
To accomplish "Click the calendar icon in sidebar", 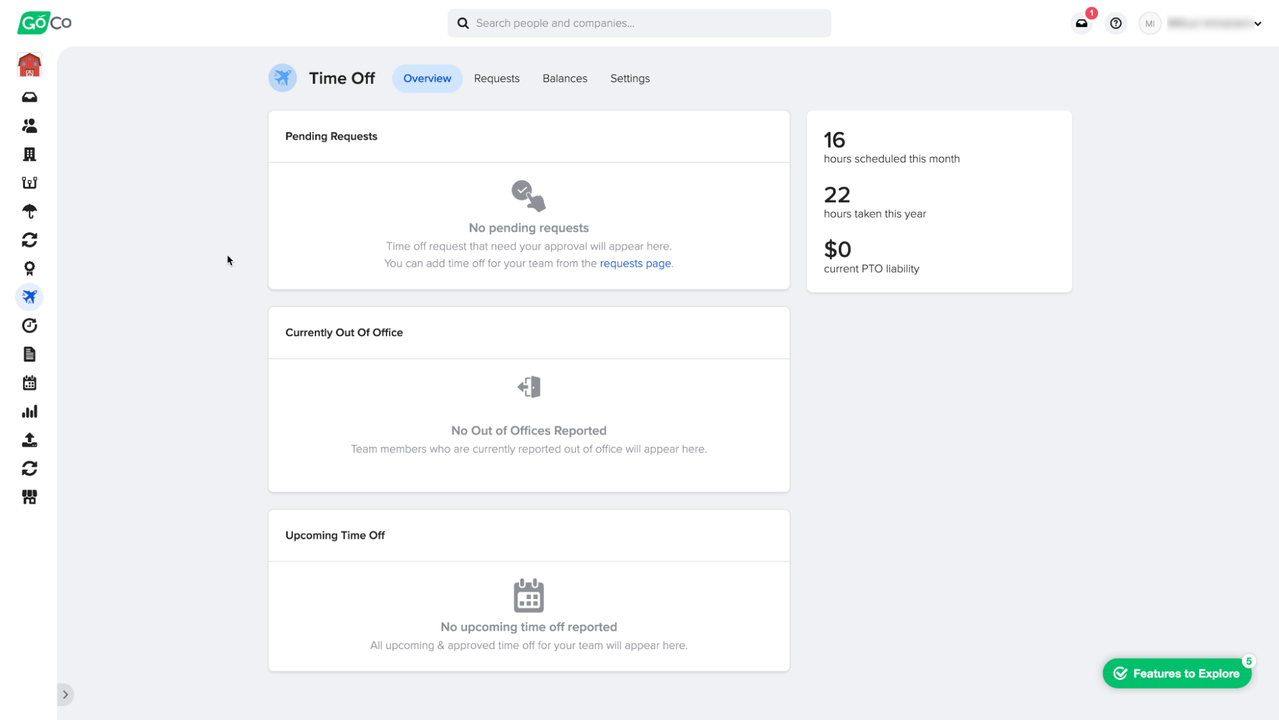I will point(29,383).
